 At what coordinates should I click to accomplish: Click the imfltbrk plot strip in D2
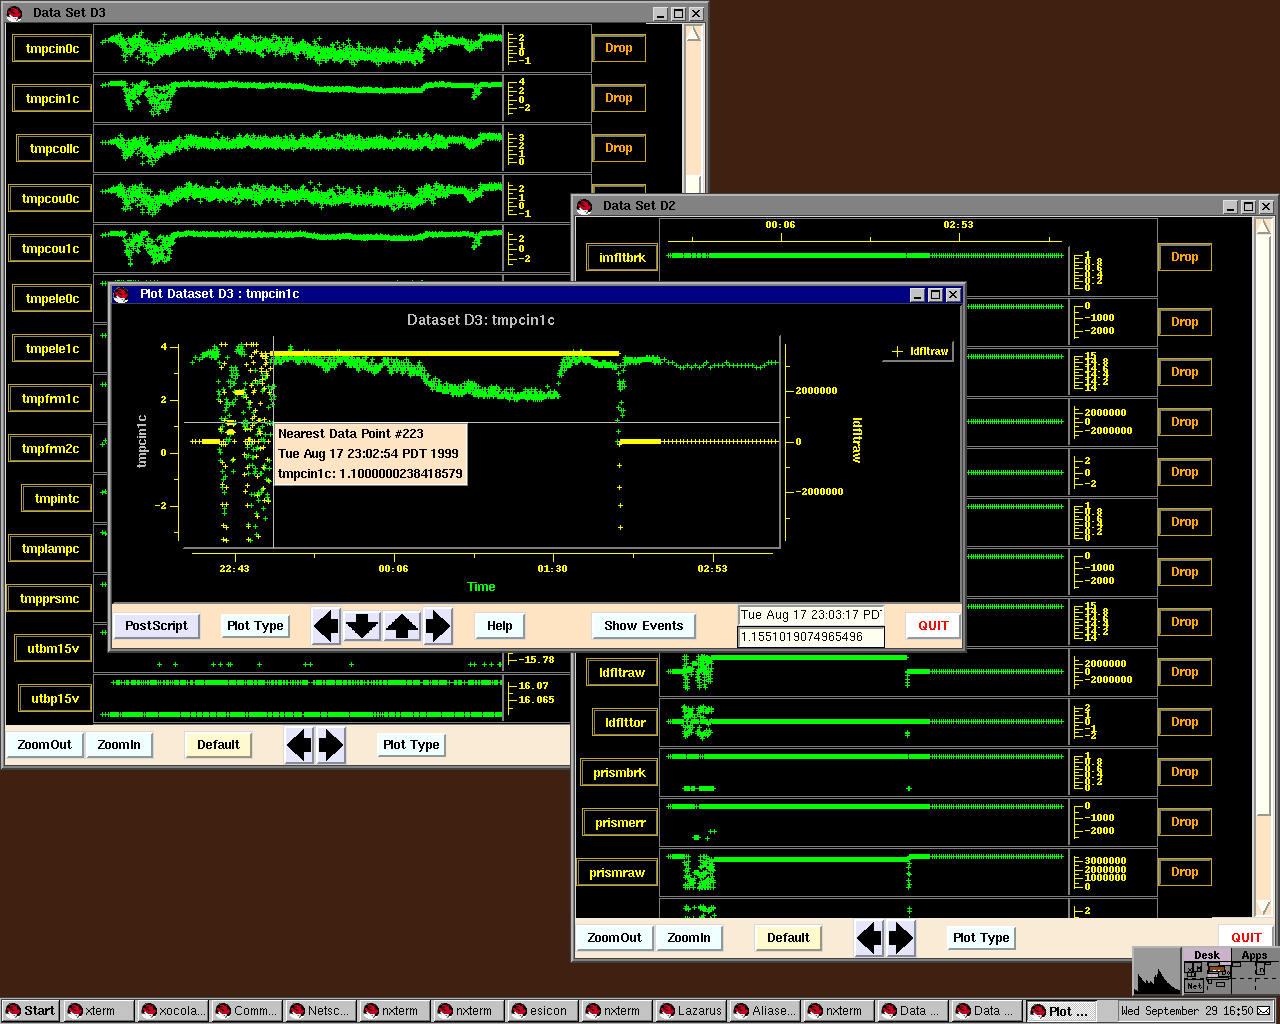[862, 257]
